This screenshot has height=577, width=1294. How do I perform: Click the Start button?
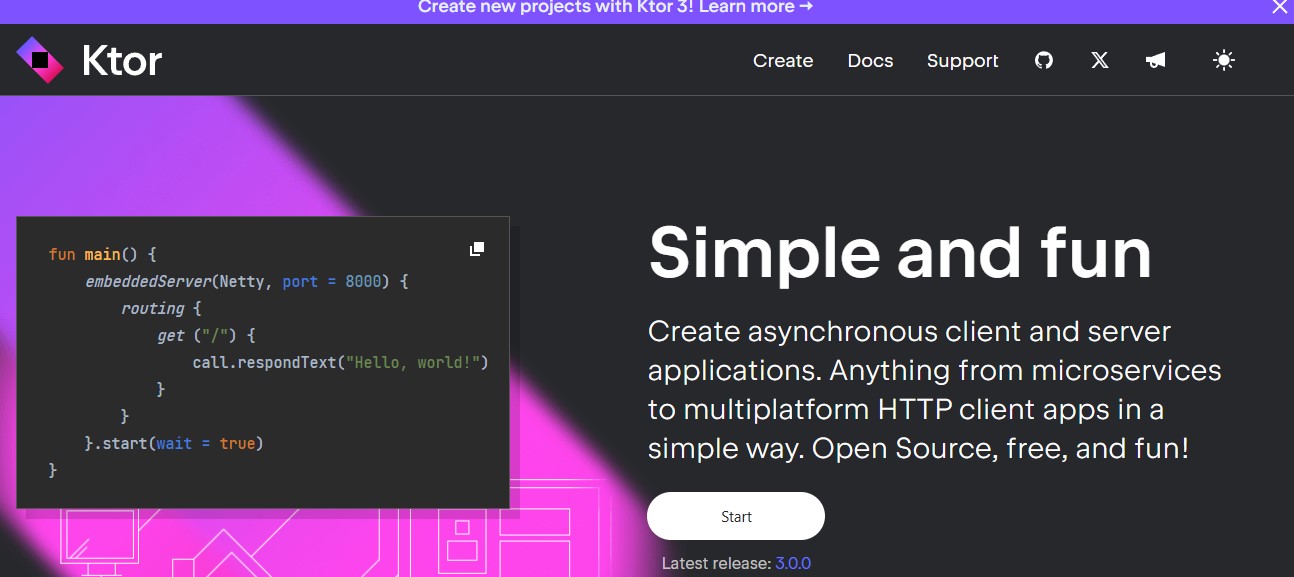click(x=736, y=516)
